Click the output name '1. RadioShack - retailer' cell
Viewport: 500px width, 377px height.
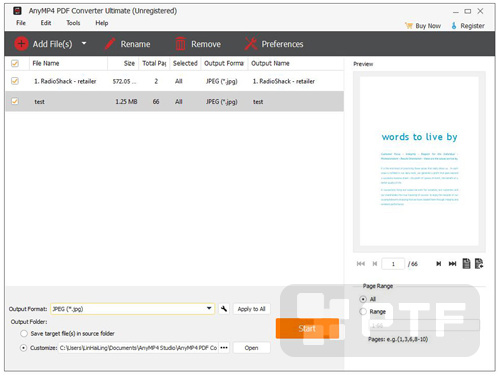[284, 81]
